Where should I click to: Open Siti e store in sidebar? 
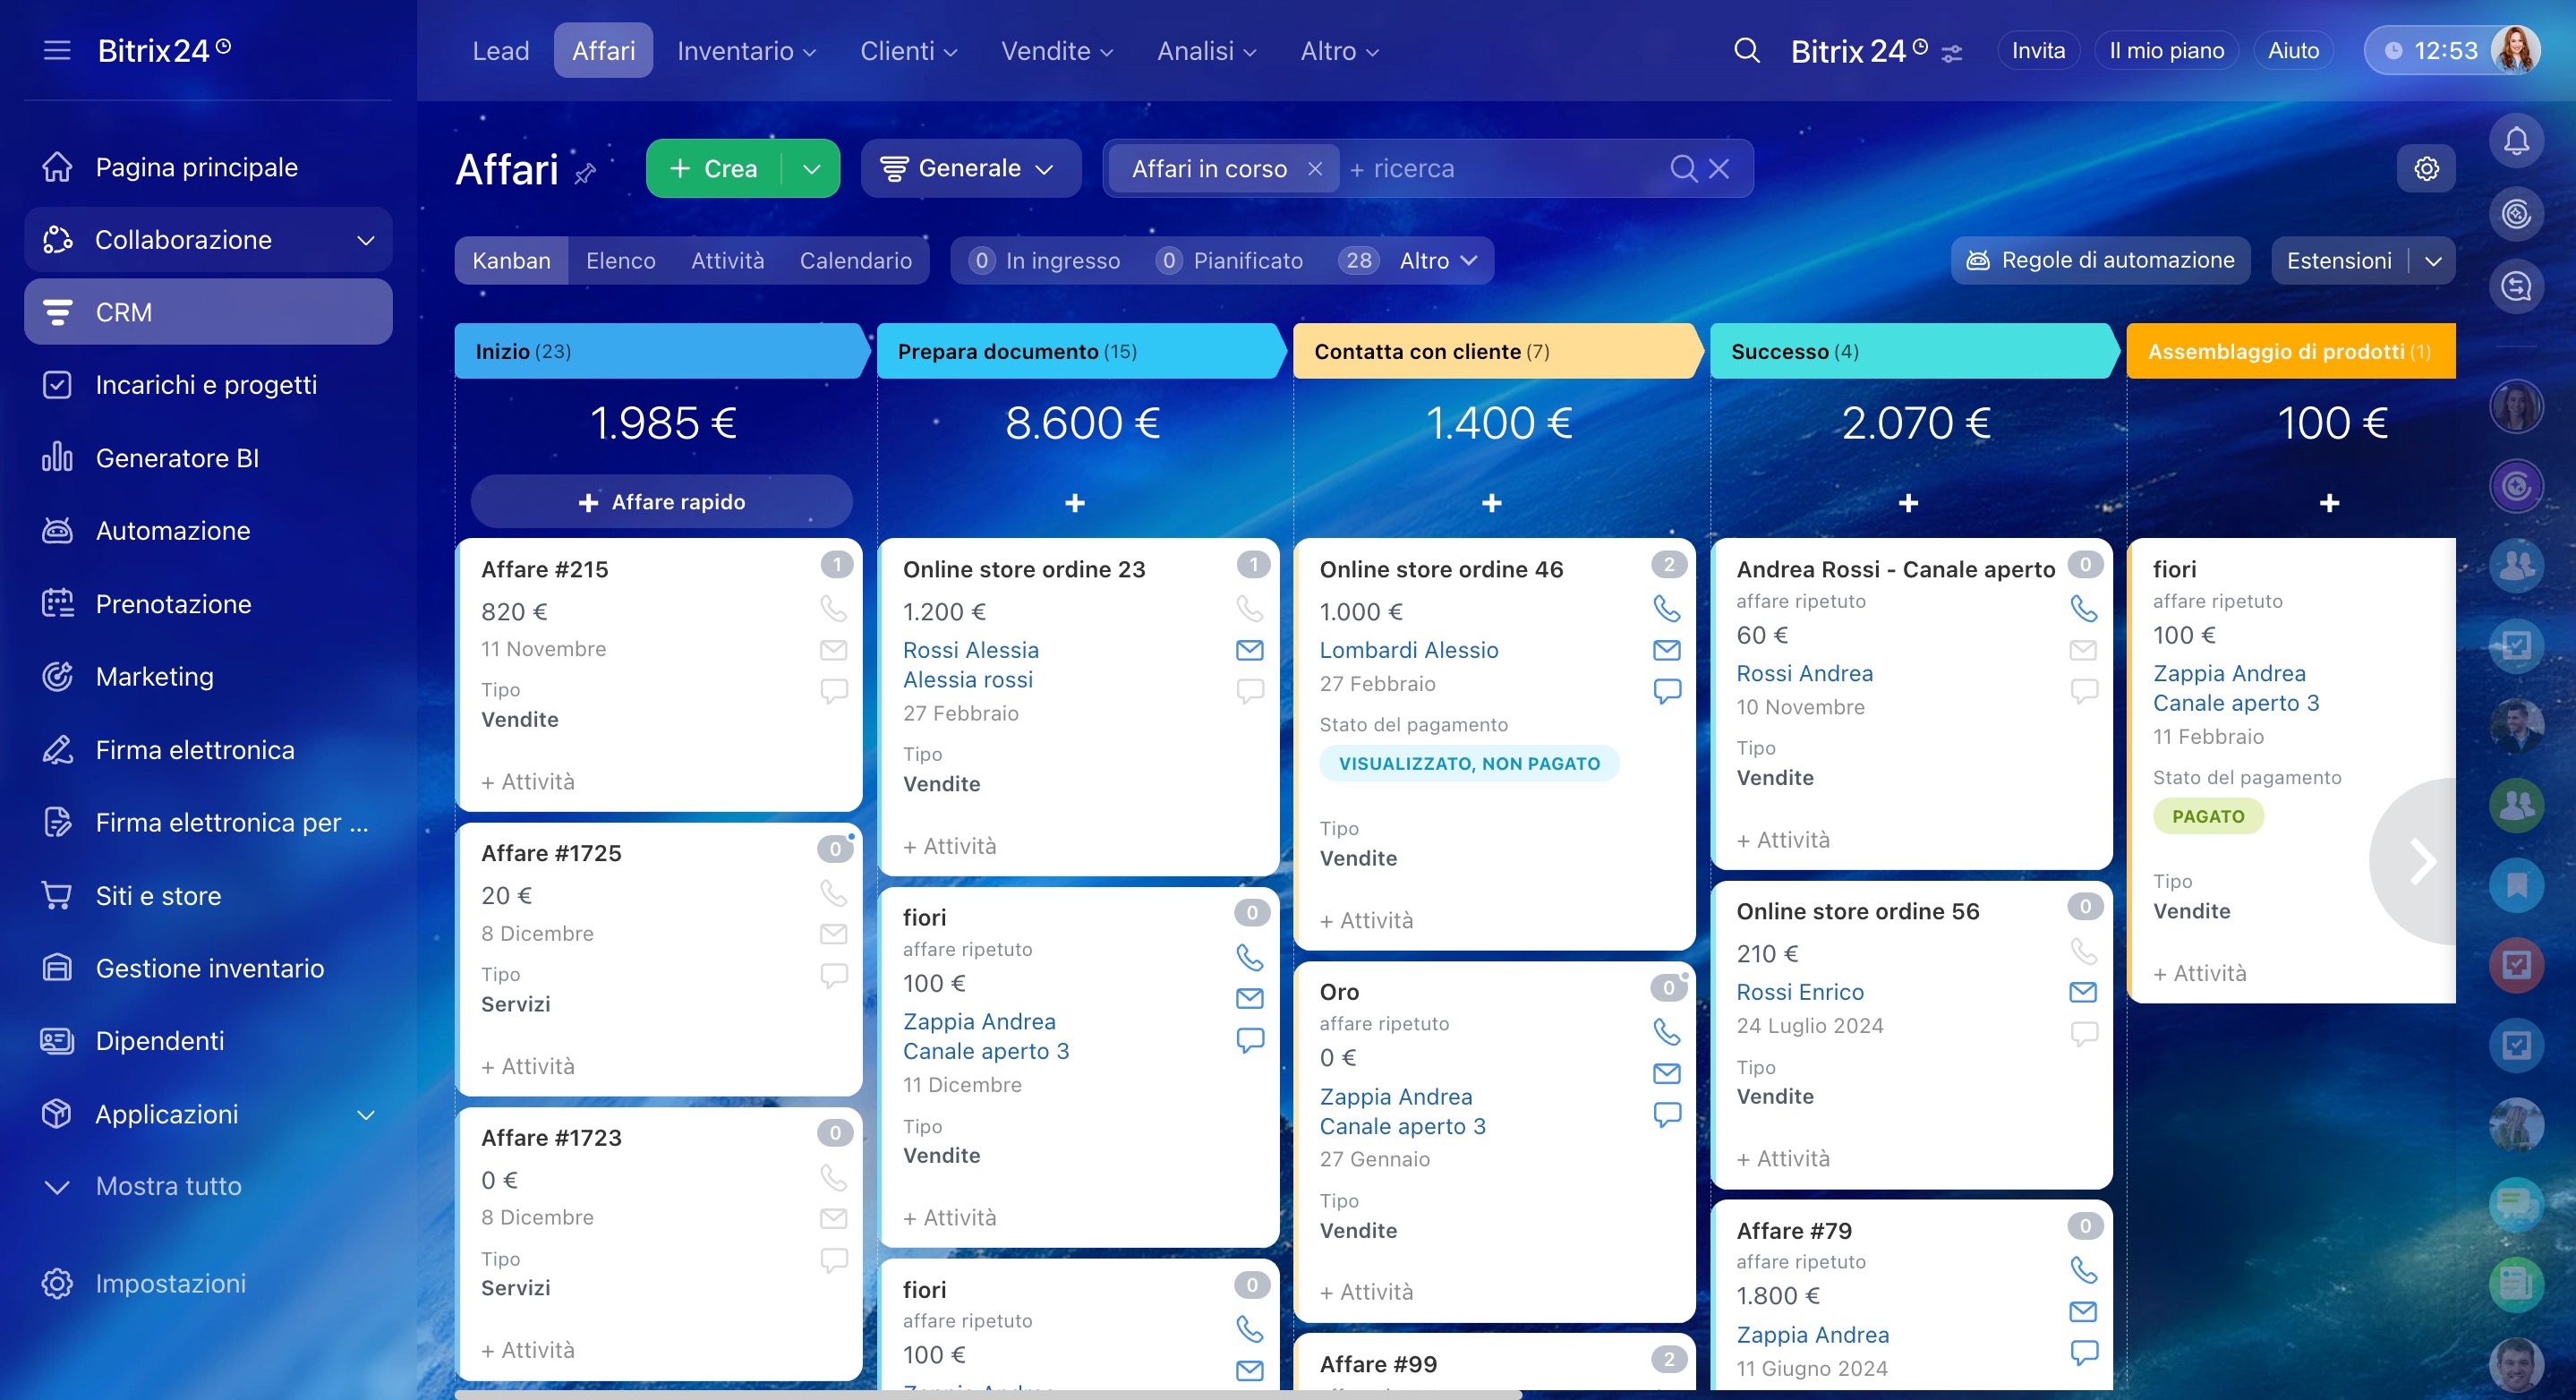pos(158,895)
